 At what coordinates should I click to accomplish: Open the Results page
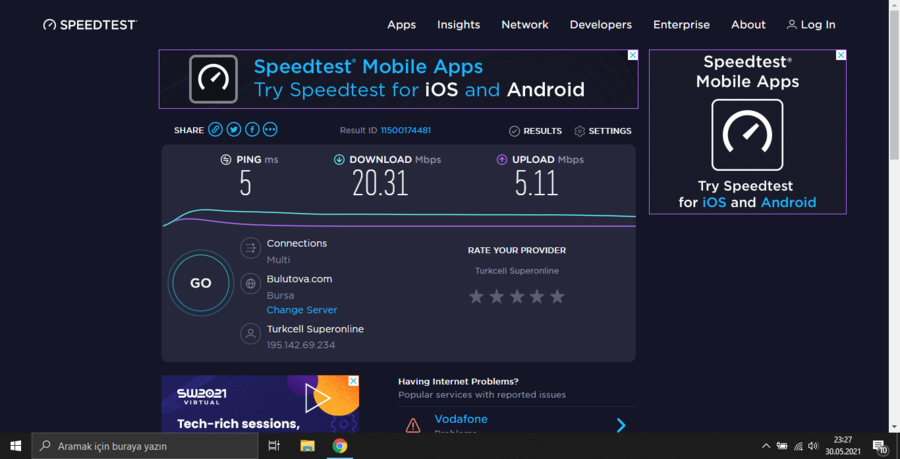point(536,131)
